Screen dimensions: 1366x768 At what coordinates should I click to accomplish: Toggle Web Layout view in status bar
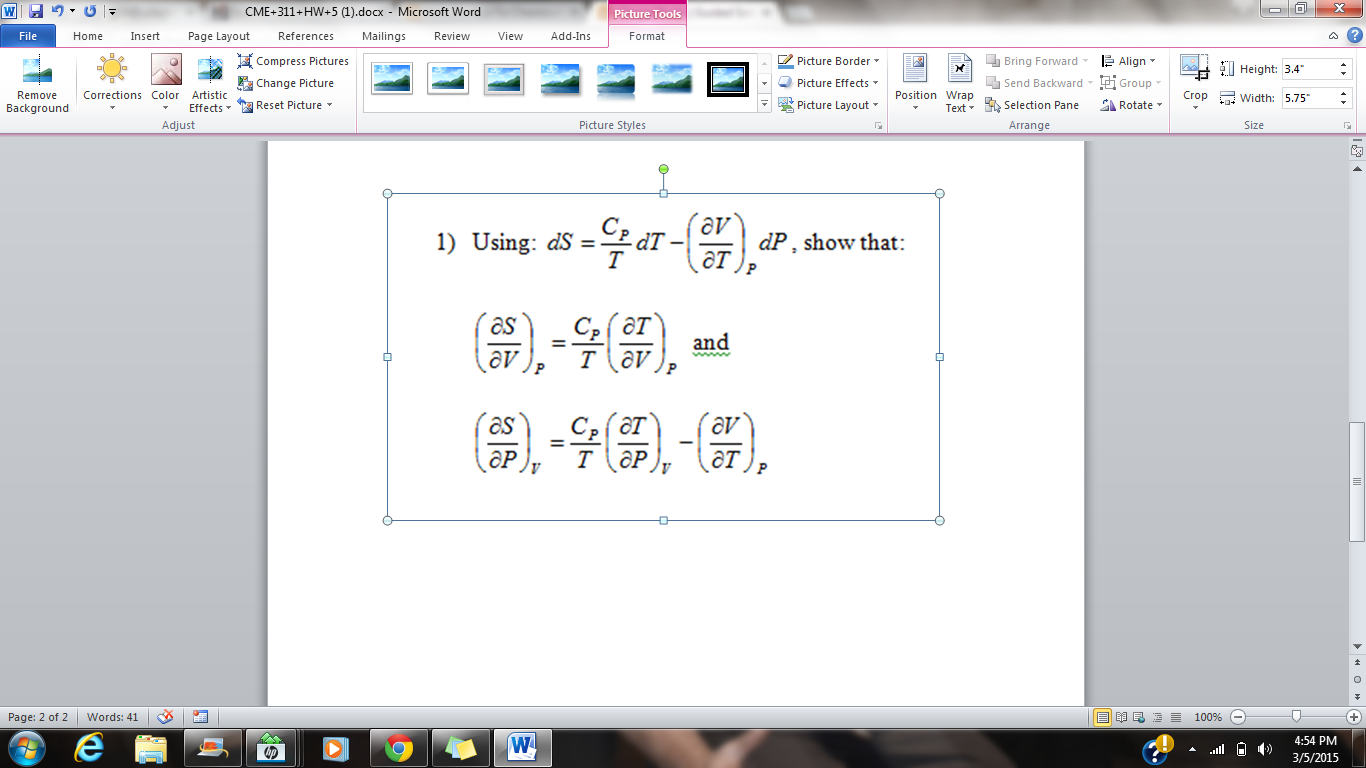pos(1138,716)
